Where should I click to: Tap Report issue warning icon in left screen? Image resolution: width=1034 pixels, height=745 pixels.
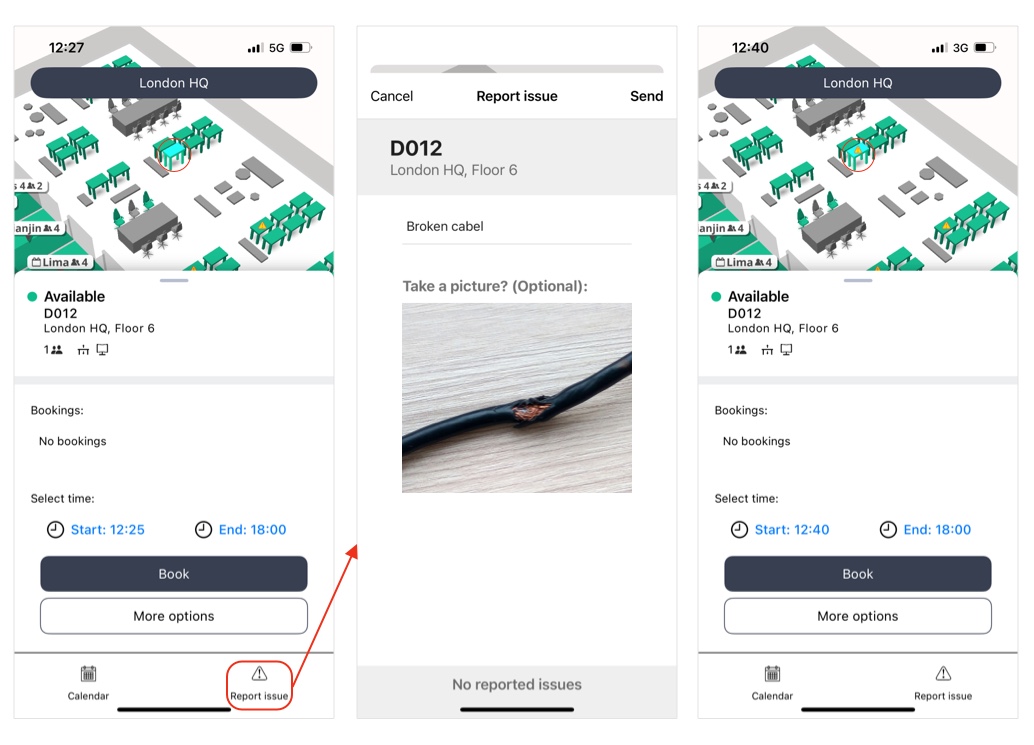click(x=259, y=673)
